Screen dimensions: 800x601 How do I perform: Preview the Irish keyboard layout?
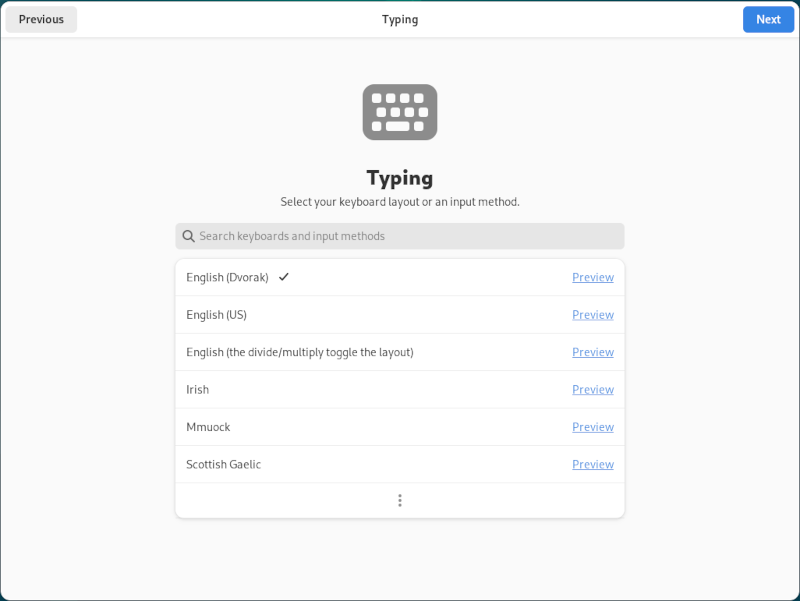tap(593, 390)
